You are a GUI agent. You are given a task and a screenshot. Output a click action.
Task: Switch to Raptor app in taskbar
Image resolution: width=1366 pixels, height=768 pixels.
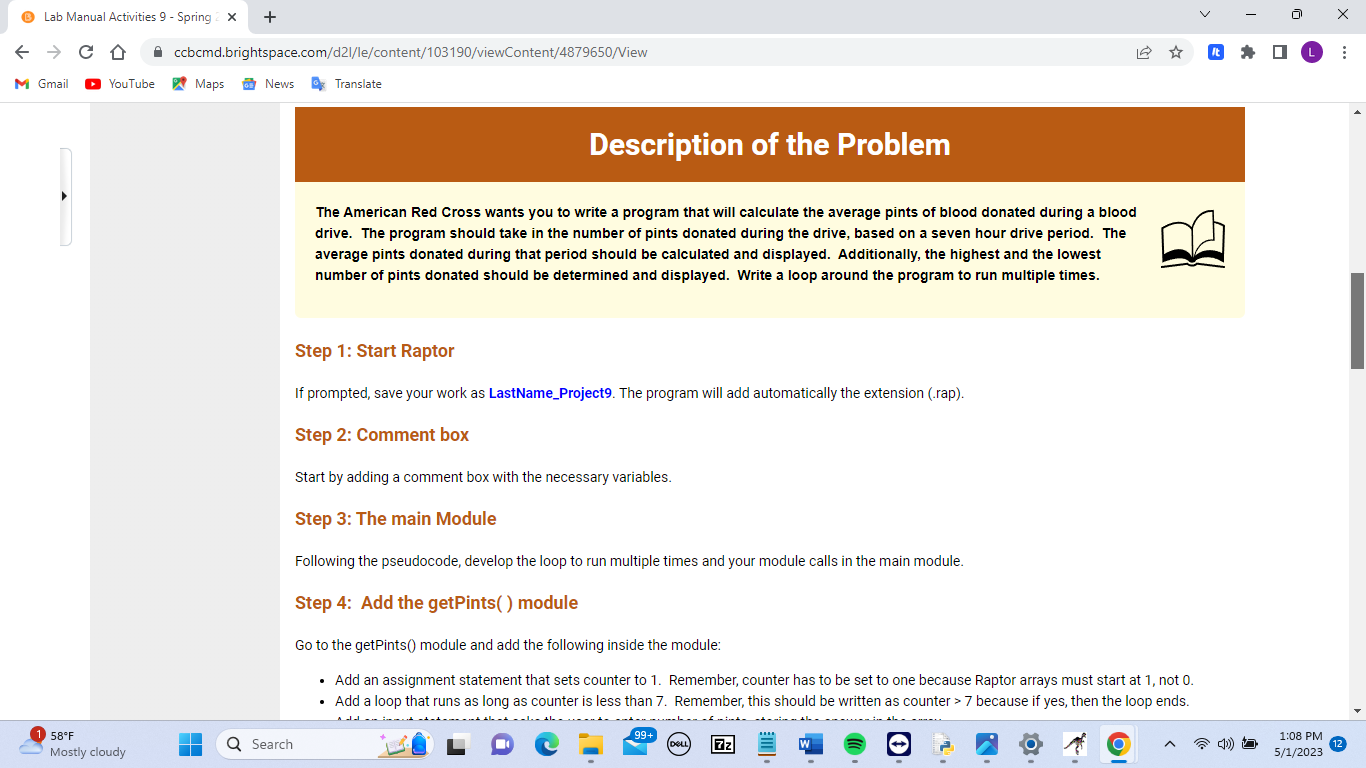pos(1074,744)
